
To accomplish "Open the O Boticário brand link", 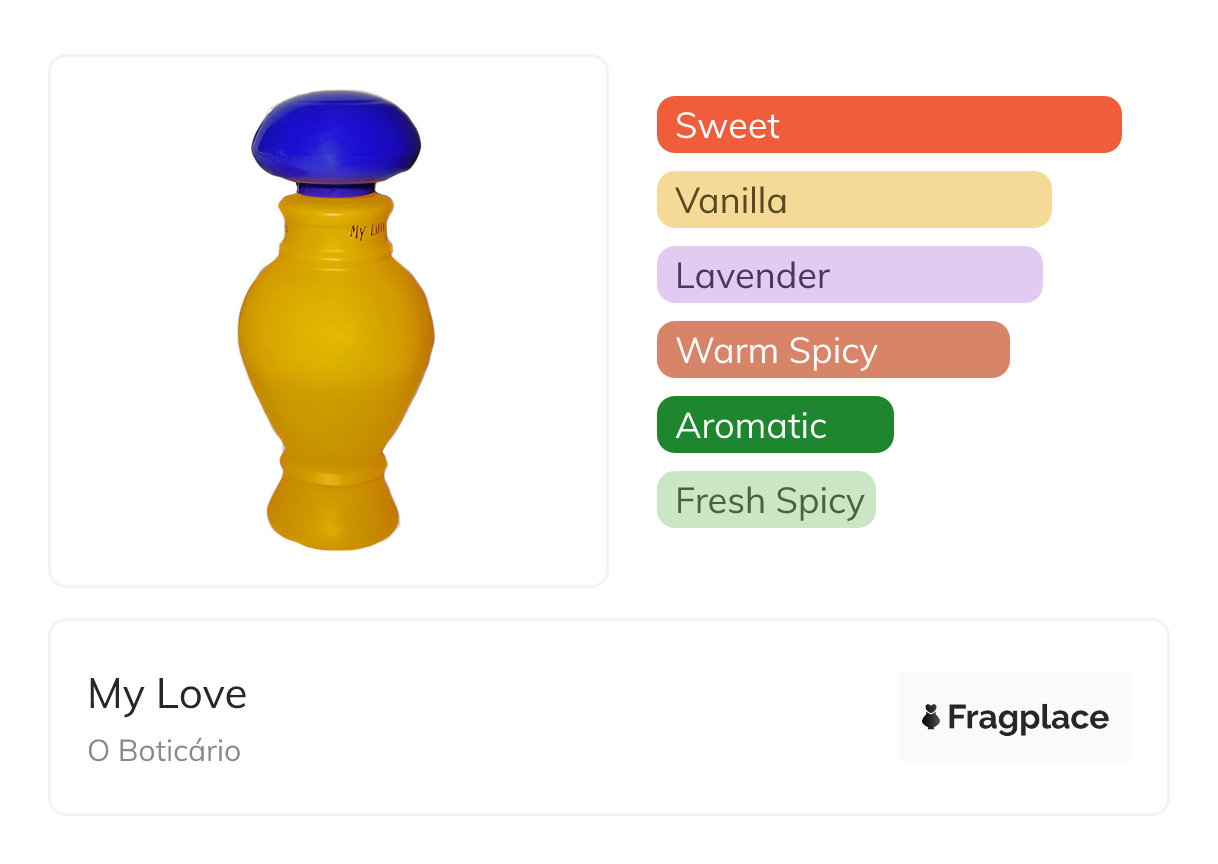I will click(164, 751).
